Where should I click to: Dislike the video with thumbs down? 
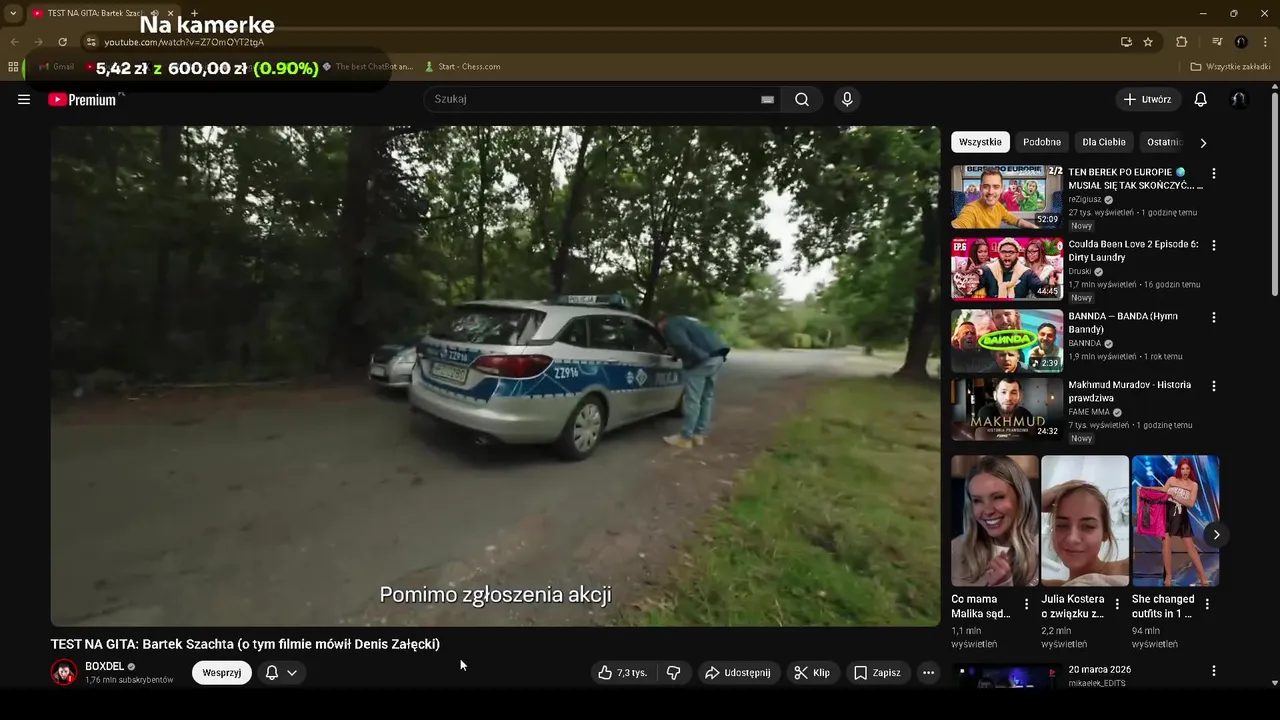click(x=674, y=673)
